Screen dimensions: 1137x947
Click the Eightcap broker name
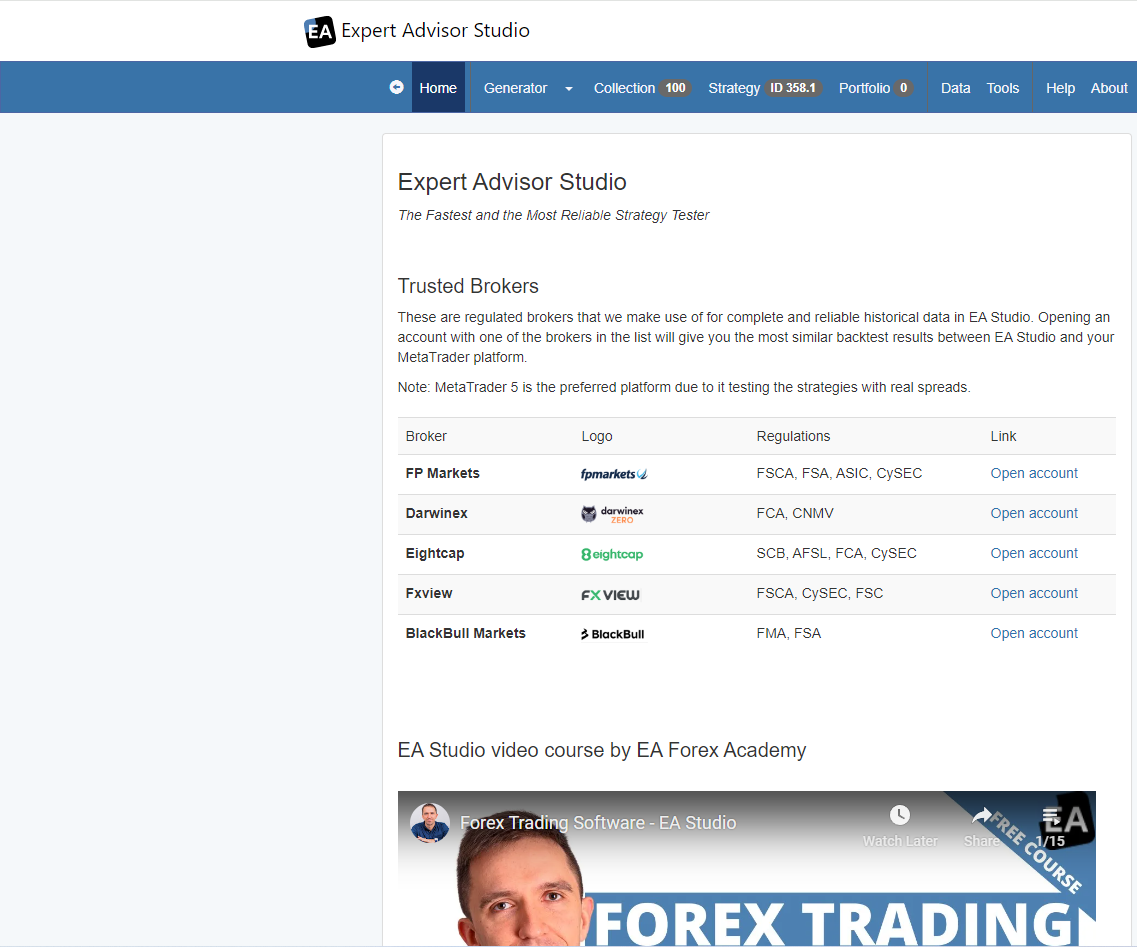pos(435,553)
